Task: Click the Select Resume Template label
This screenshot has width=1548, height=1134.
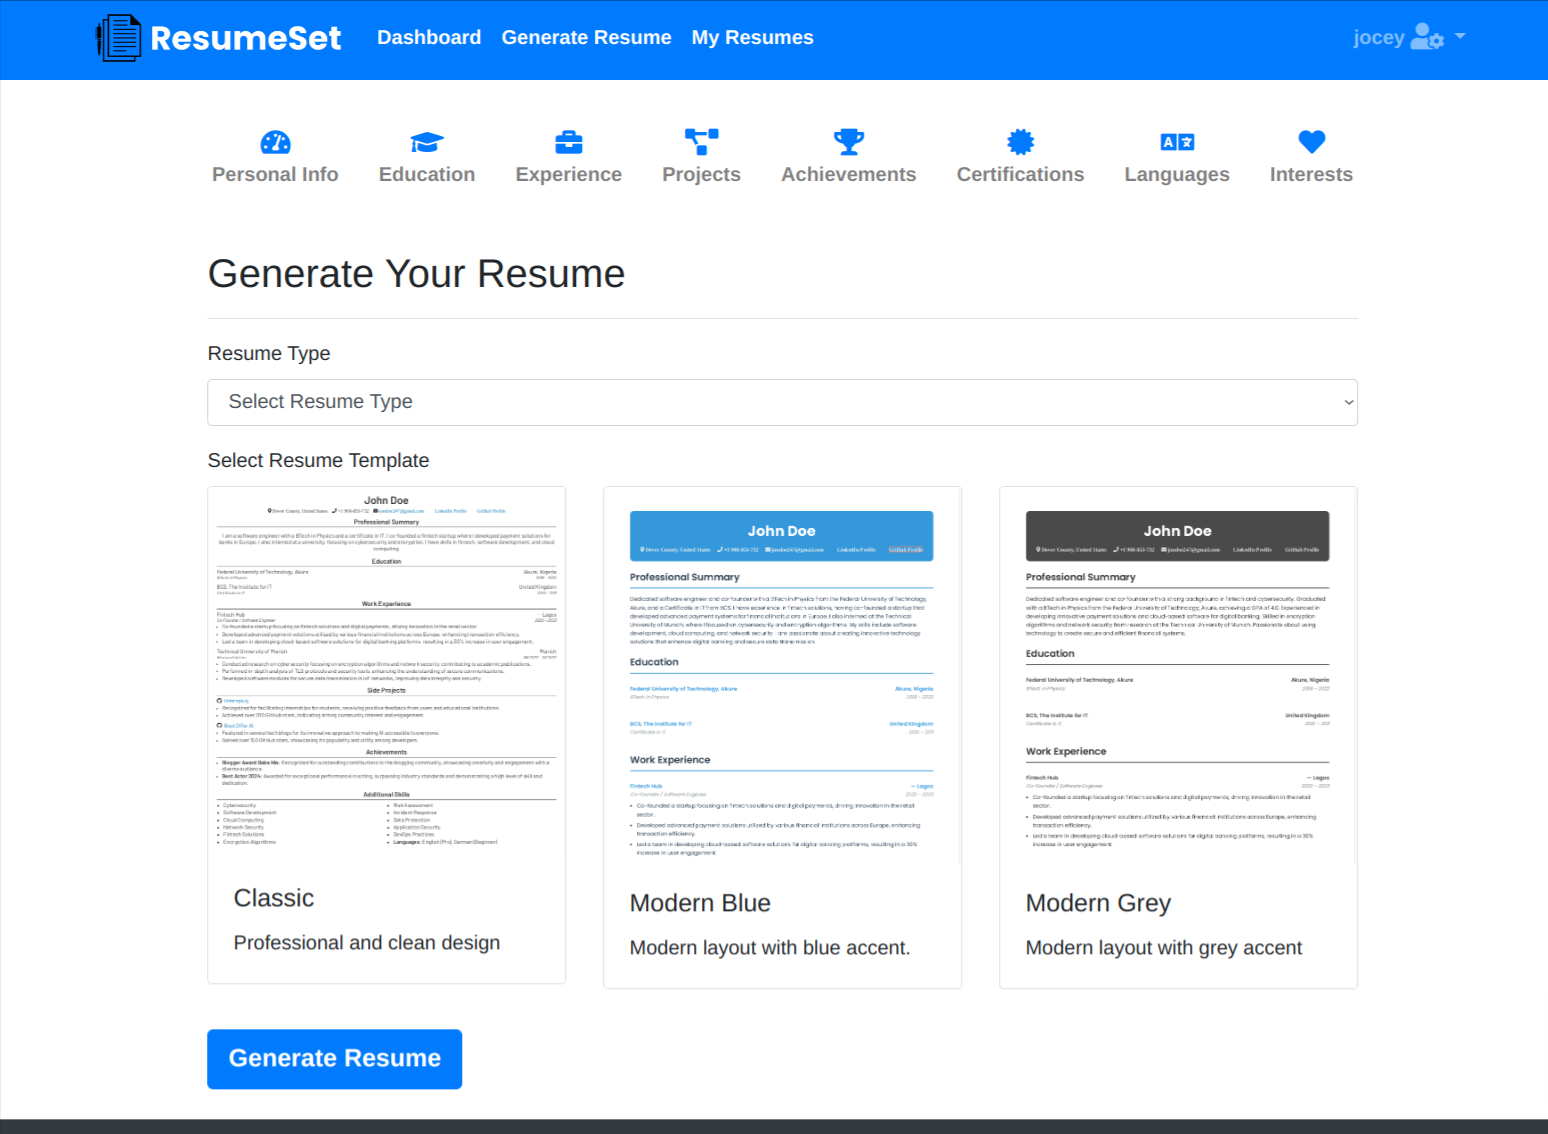Action: pyautogui.click(x=319, y=460)
